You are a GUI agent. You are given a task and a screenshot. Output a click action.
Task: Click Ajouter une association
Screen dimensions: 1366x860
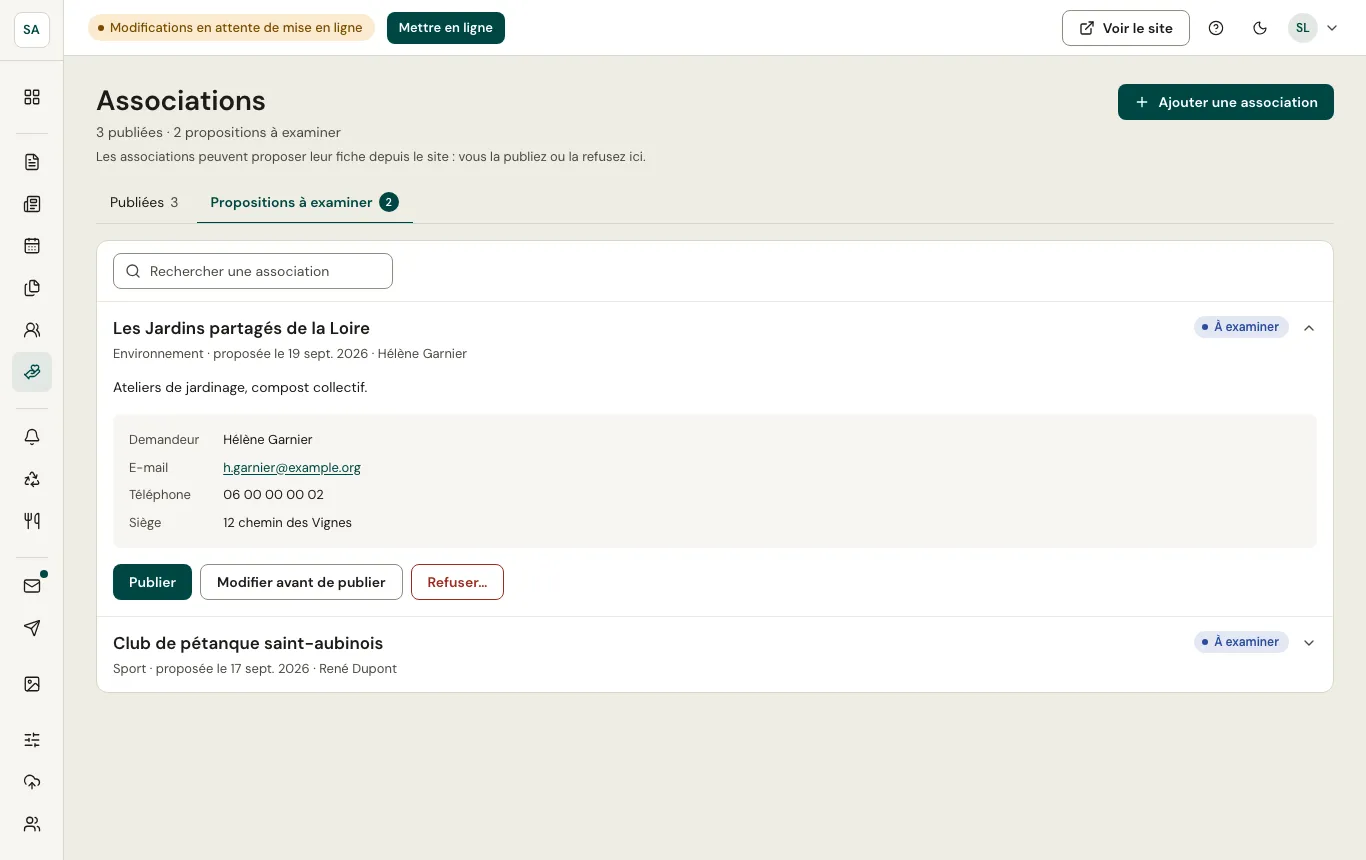1226,102
